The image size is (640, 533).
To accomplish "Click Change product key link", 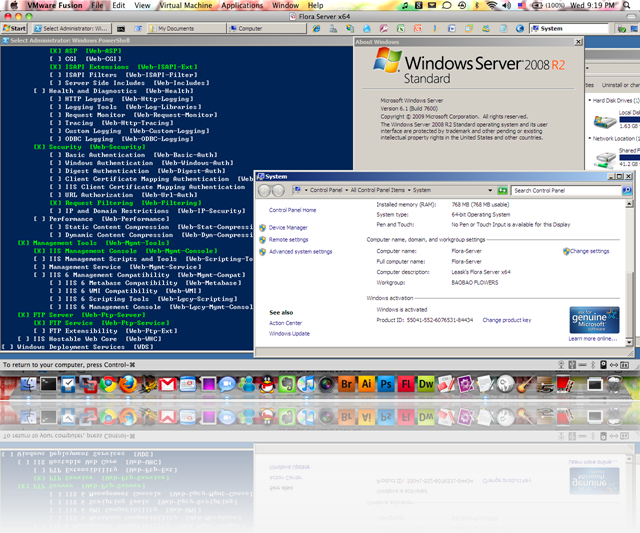I will click(507, 320).
